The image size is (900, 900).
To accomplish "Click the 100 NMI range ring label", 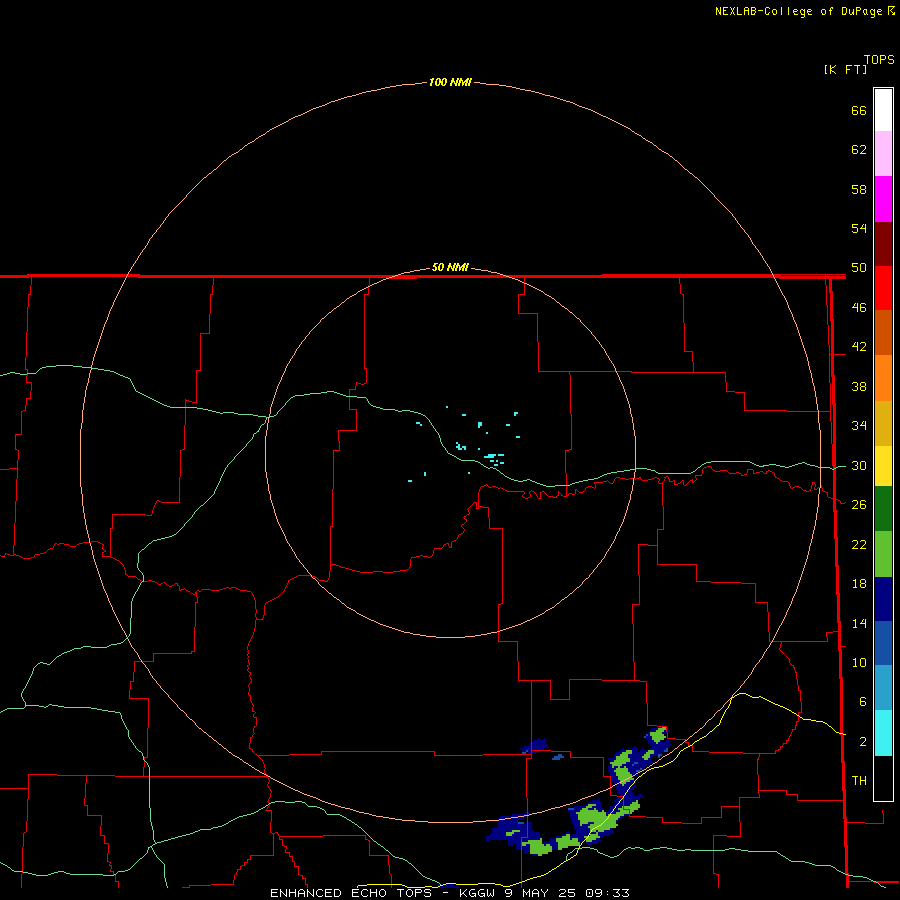I will (450, 83).
